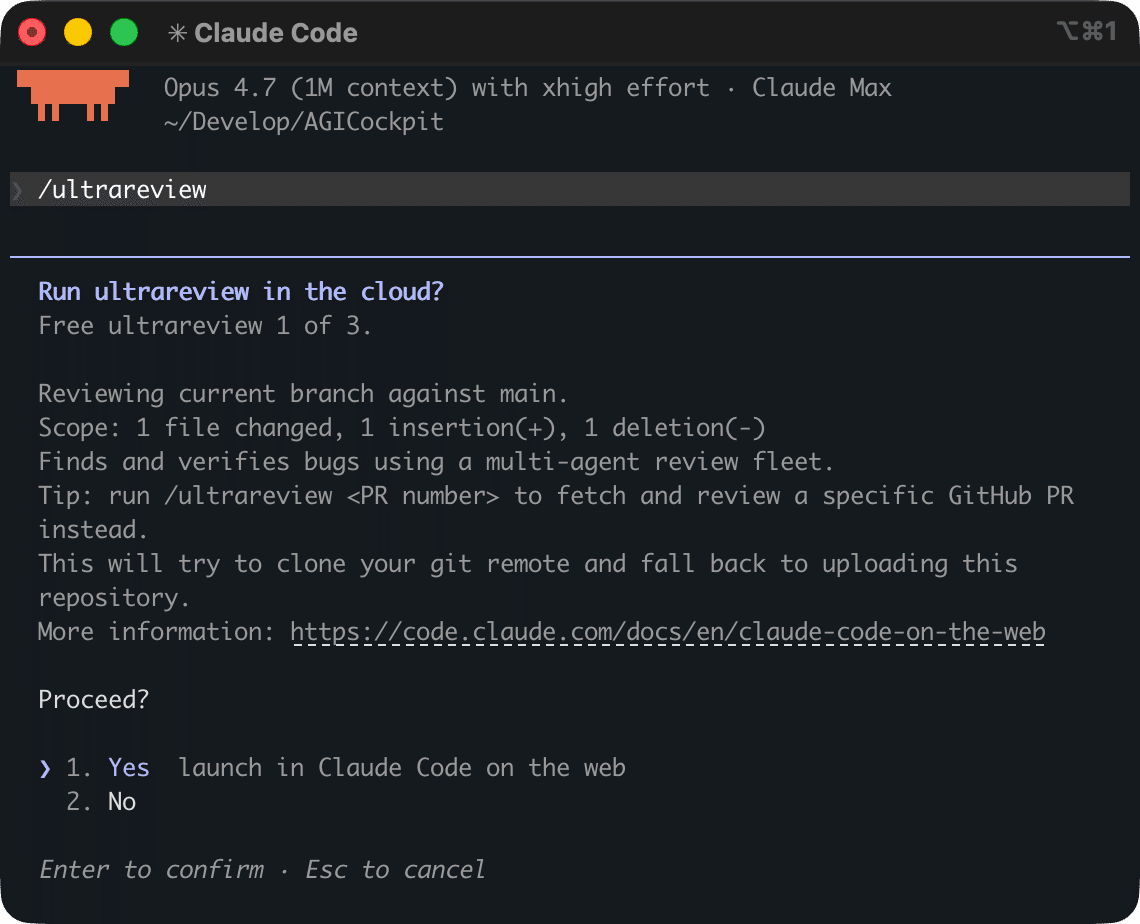The image size is (1140, 924).
Task: Click the "Opus 4.7 (1M context)" model label
Action: (x=311, y=88)
